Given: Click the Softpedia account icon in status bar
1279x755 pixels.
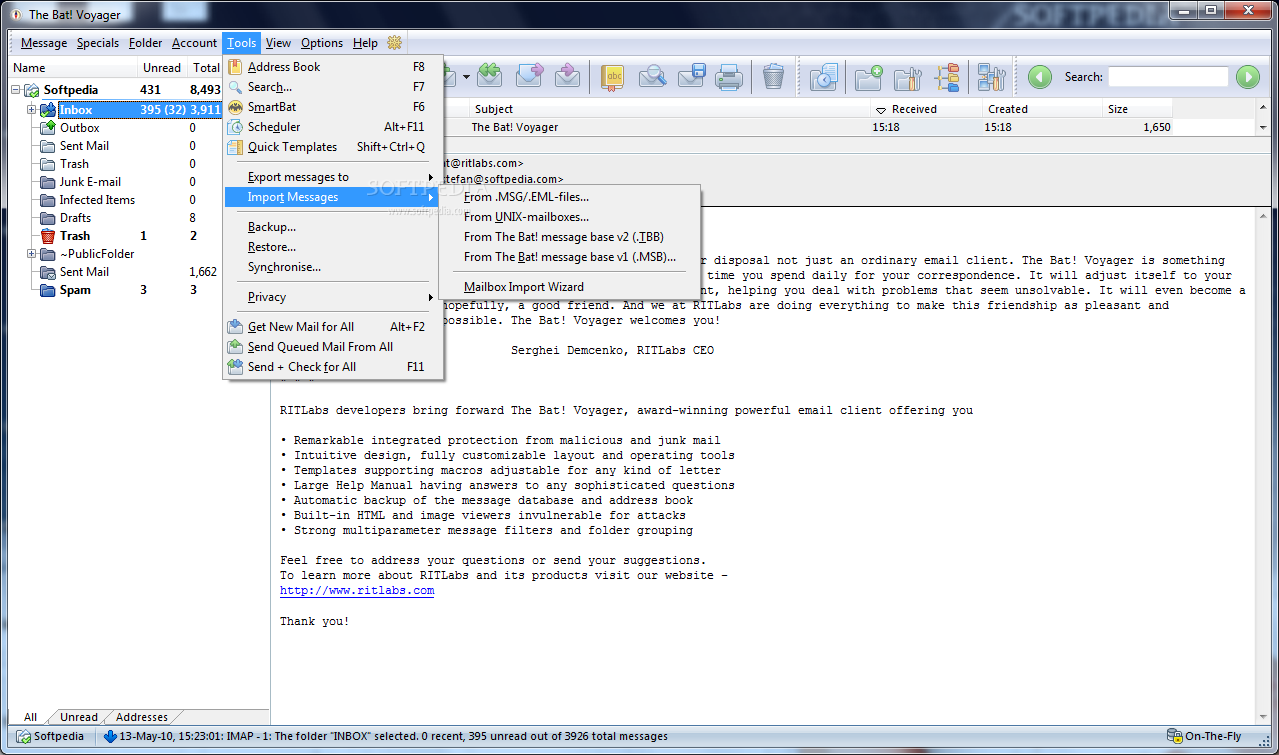Looking at the screenshot, I should [x=23, y=737].
